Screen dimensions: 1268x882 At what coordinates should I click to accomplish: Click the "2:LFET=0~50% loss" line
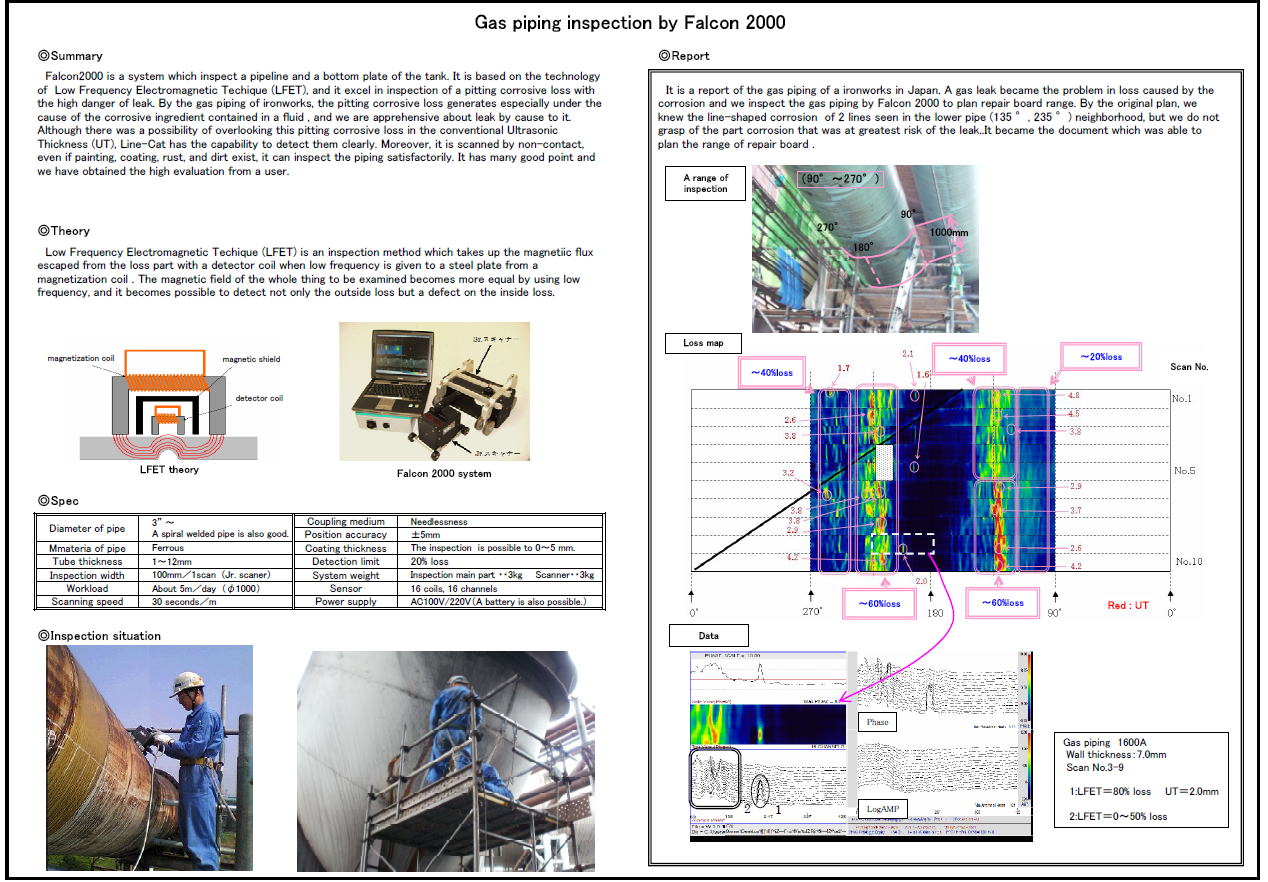tap(1116, 817)
